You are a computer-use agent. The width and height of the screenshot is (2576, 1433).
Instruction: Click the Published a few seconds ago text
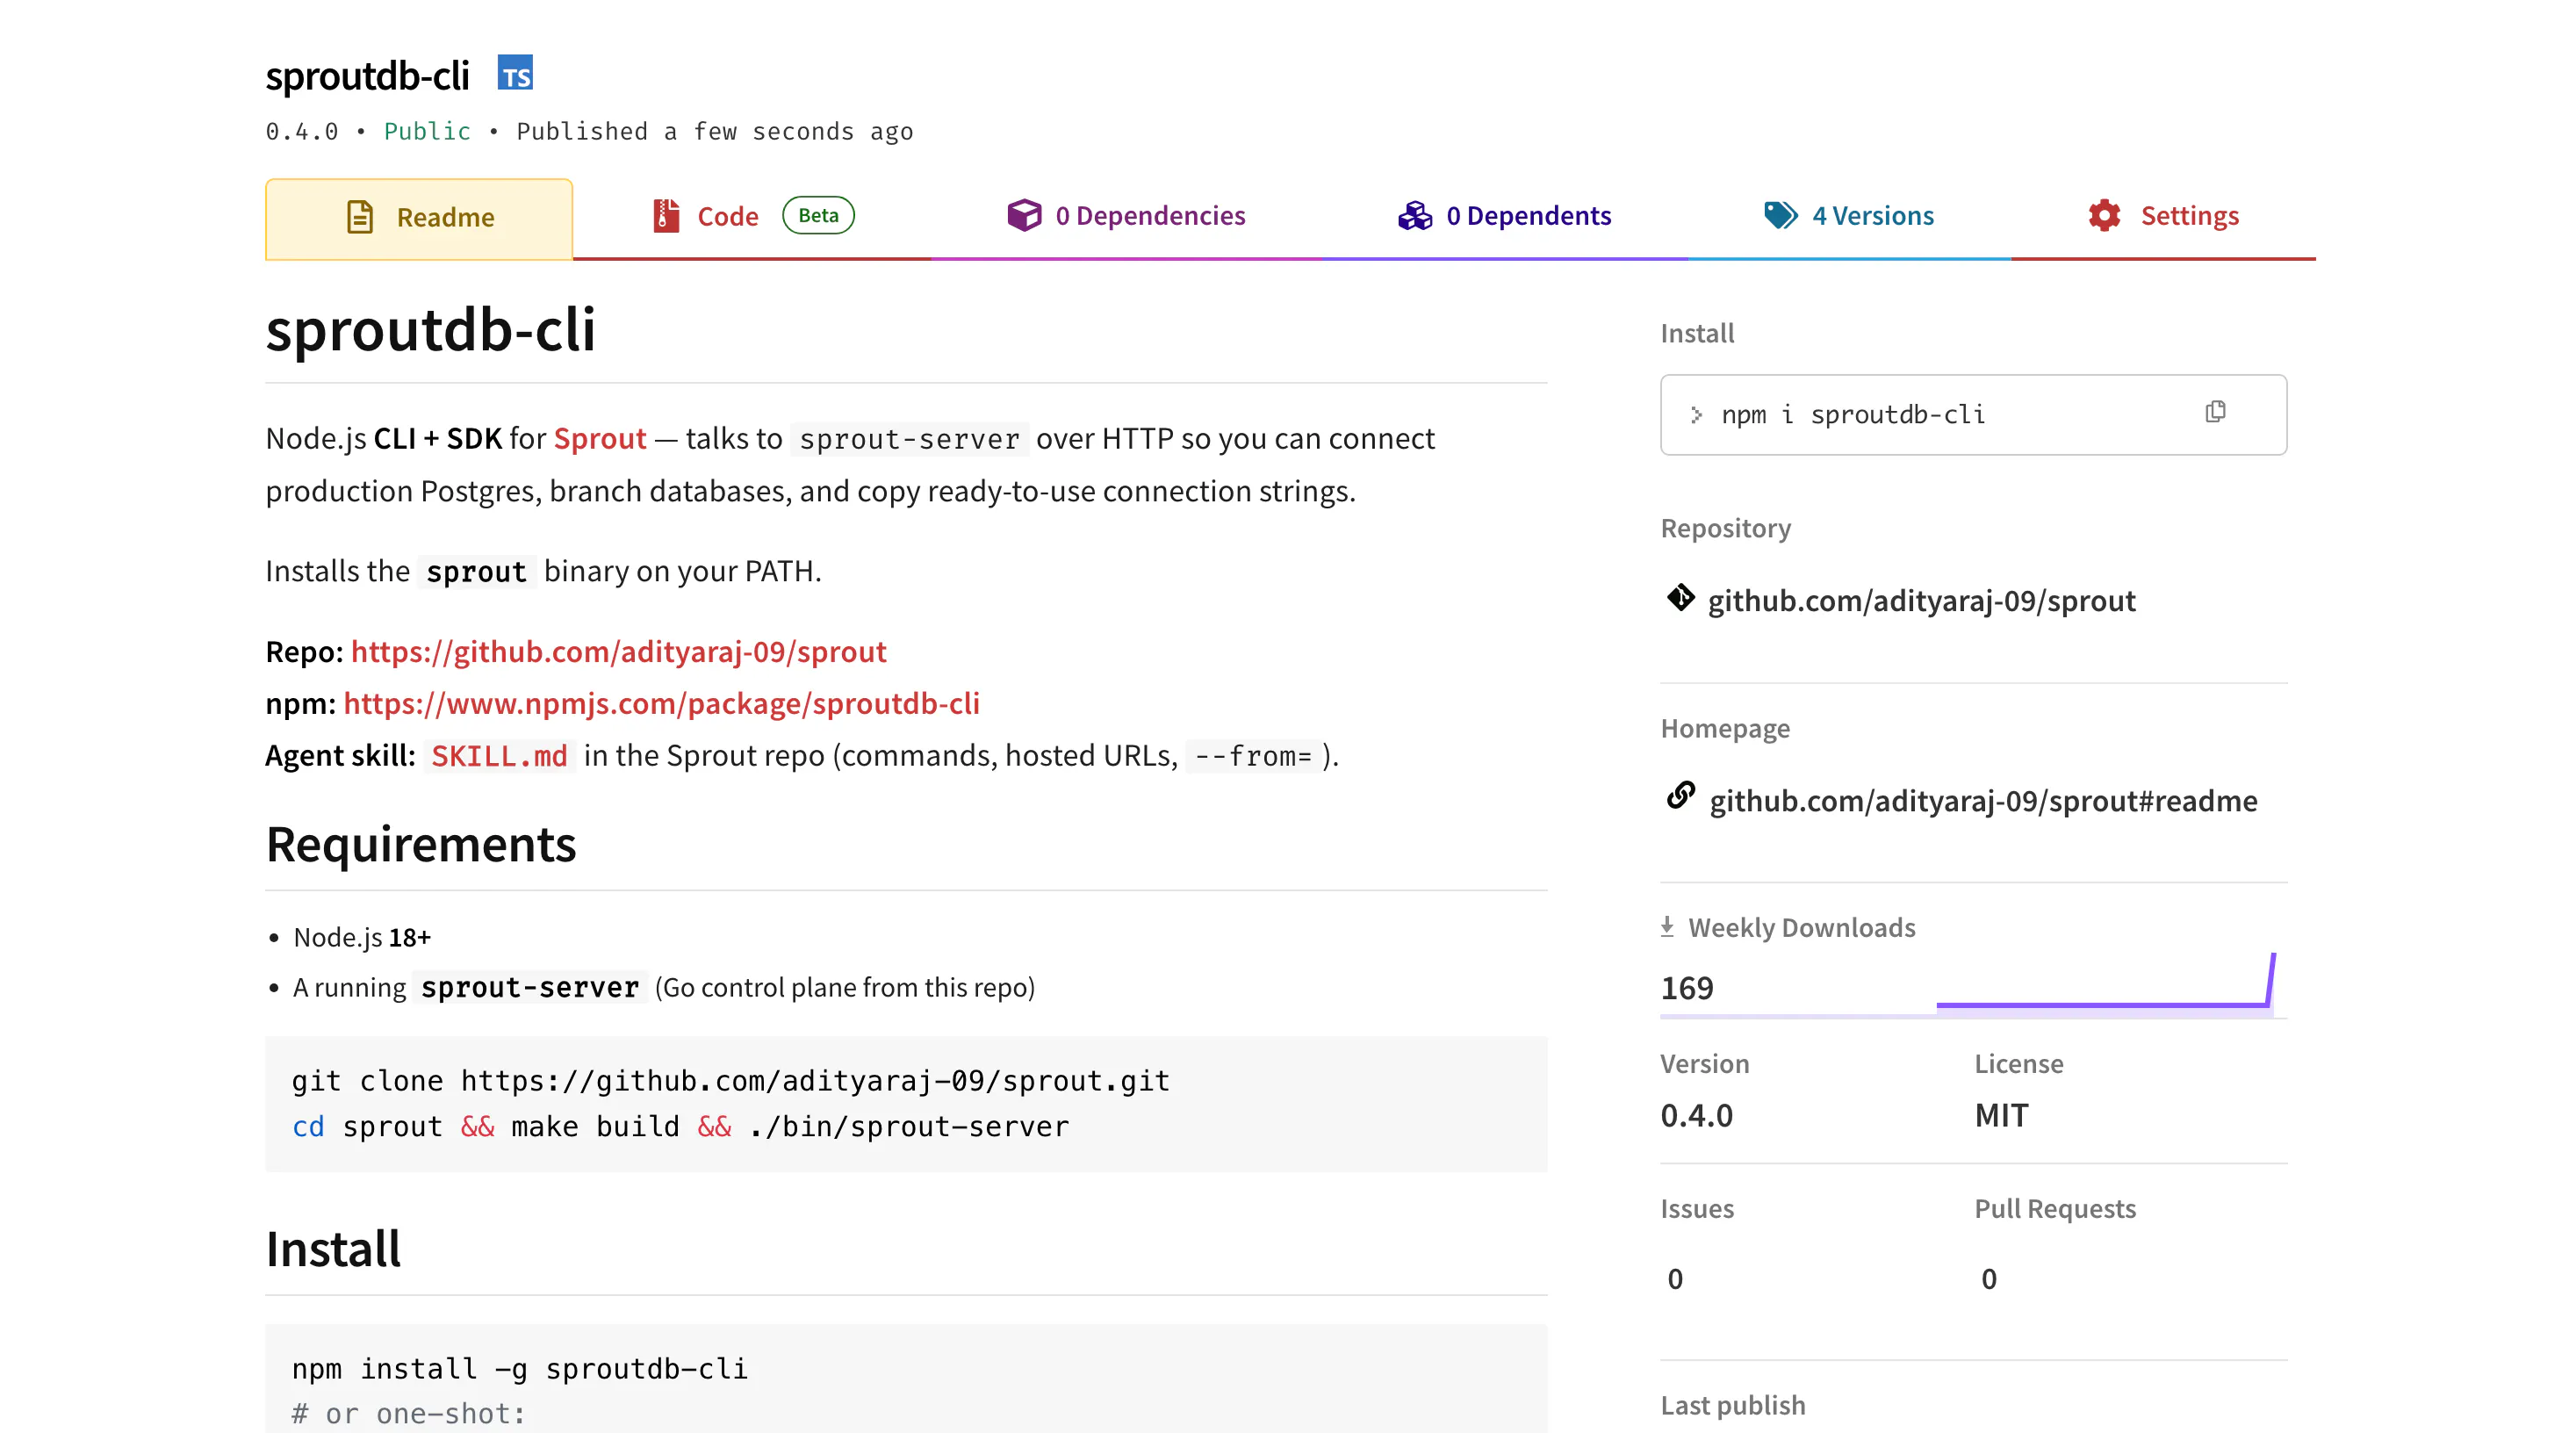coord(715,131)
